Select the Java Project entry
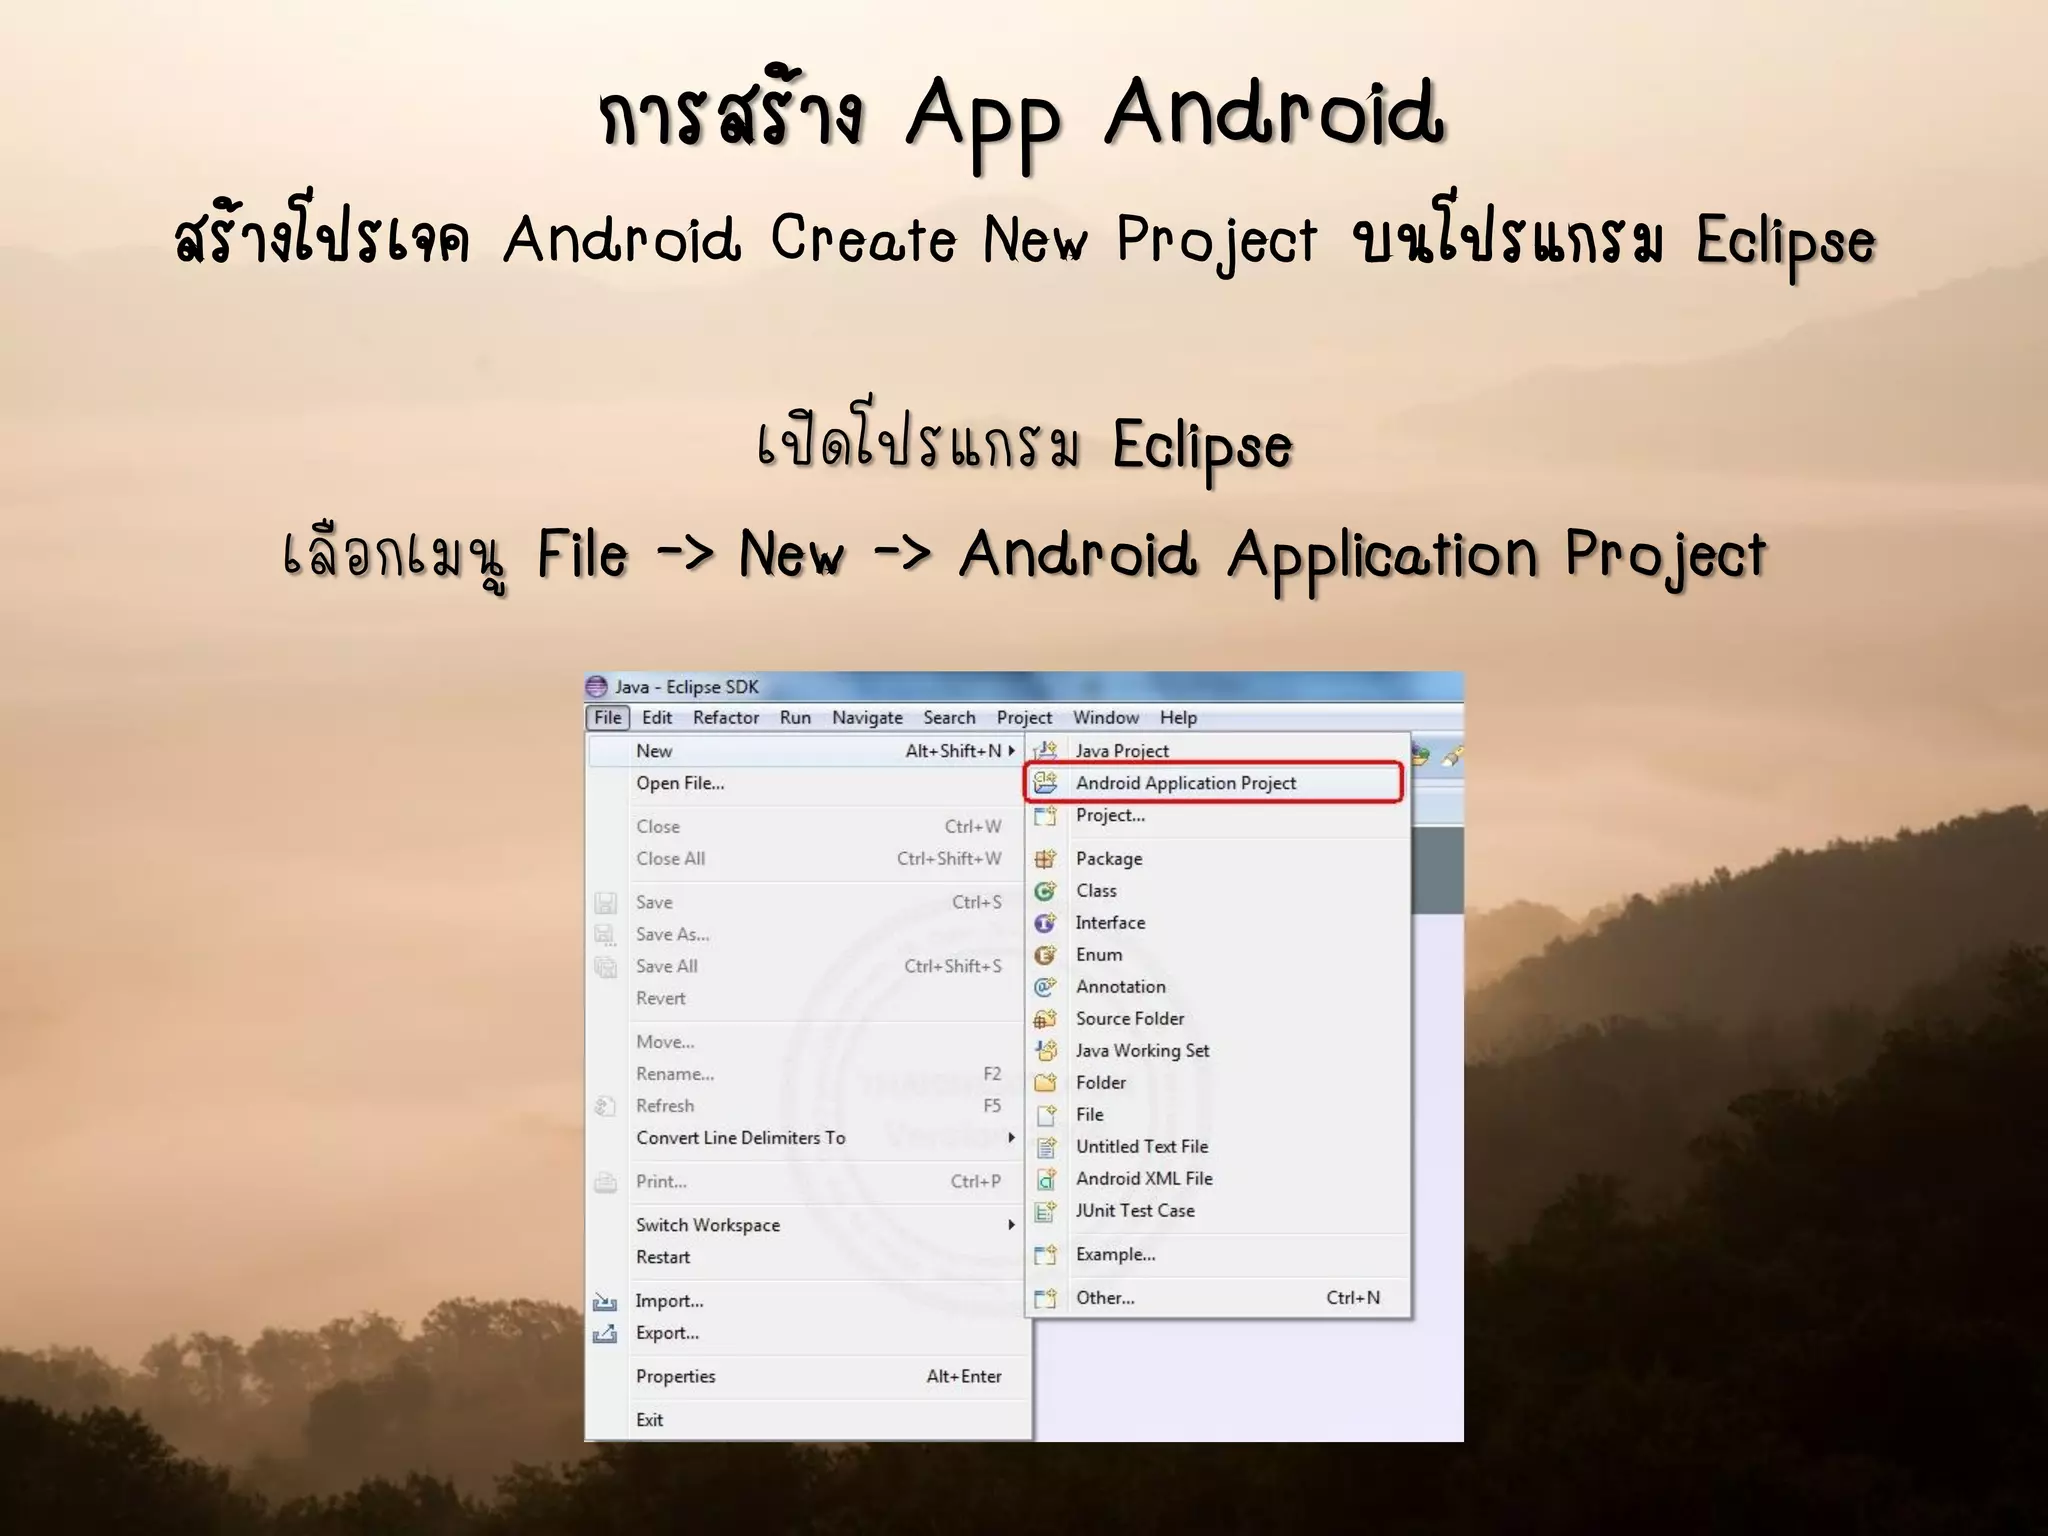The width and height of the screenshot is (2048, 1536). 1217,750
